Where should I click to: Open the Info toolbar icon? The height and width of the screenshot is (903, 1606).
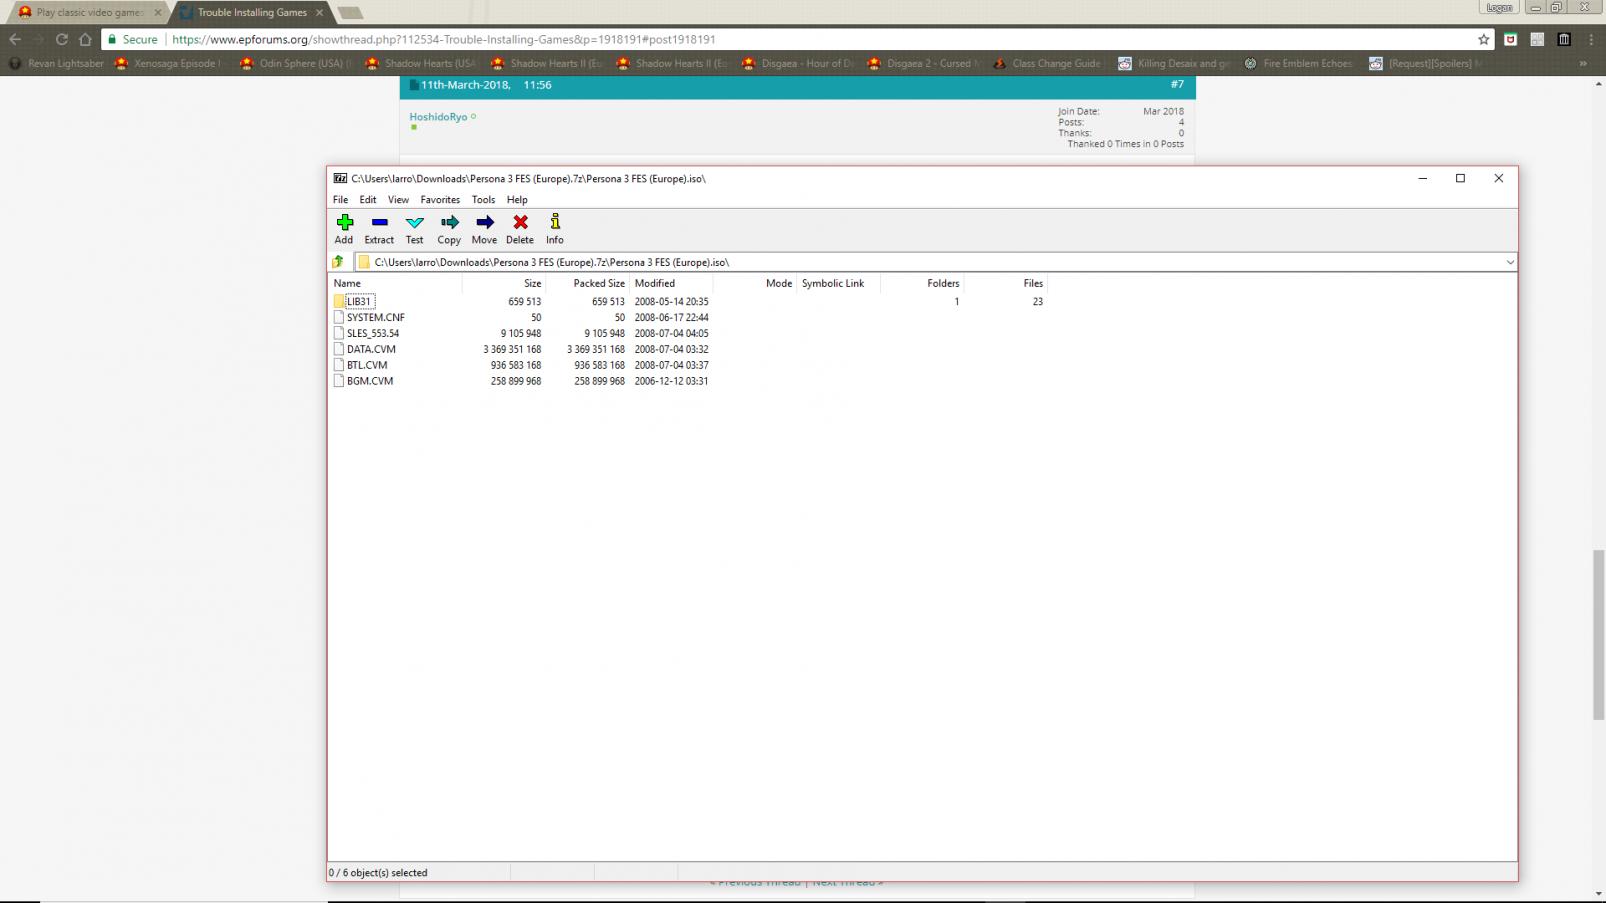pos(555,229)
